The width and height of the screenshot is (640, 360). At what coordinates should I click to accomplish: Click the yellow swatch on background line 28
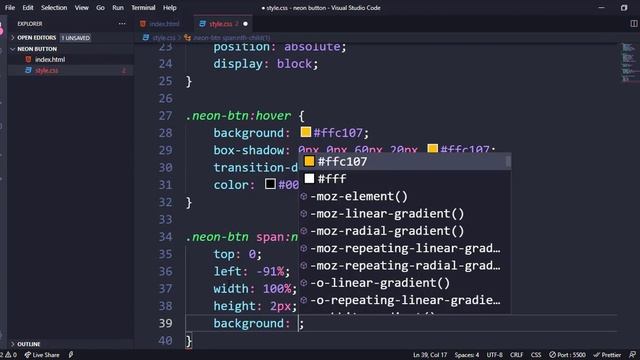(306, 132)
